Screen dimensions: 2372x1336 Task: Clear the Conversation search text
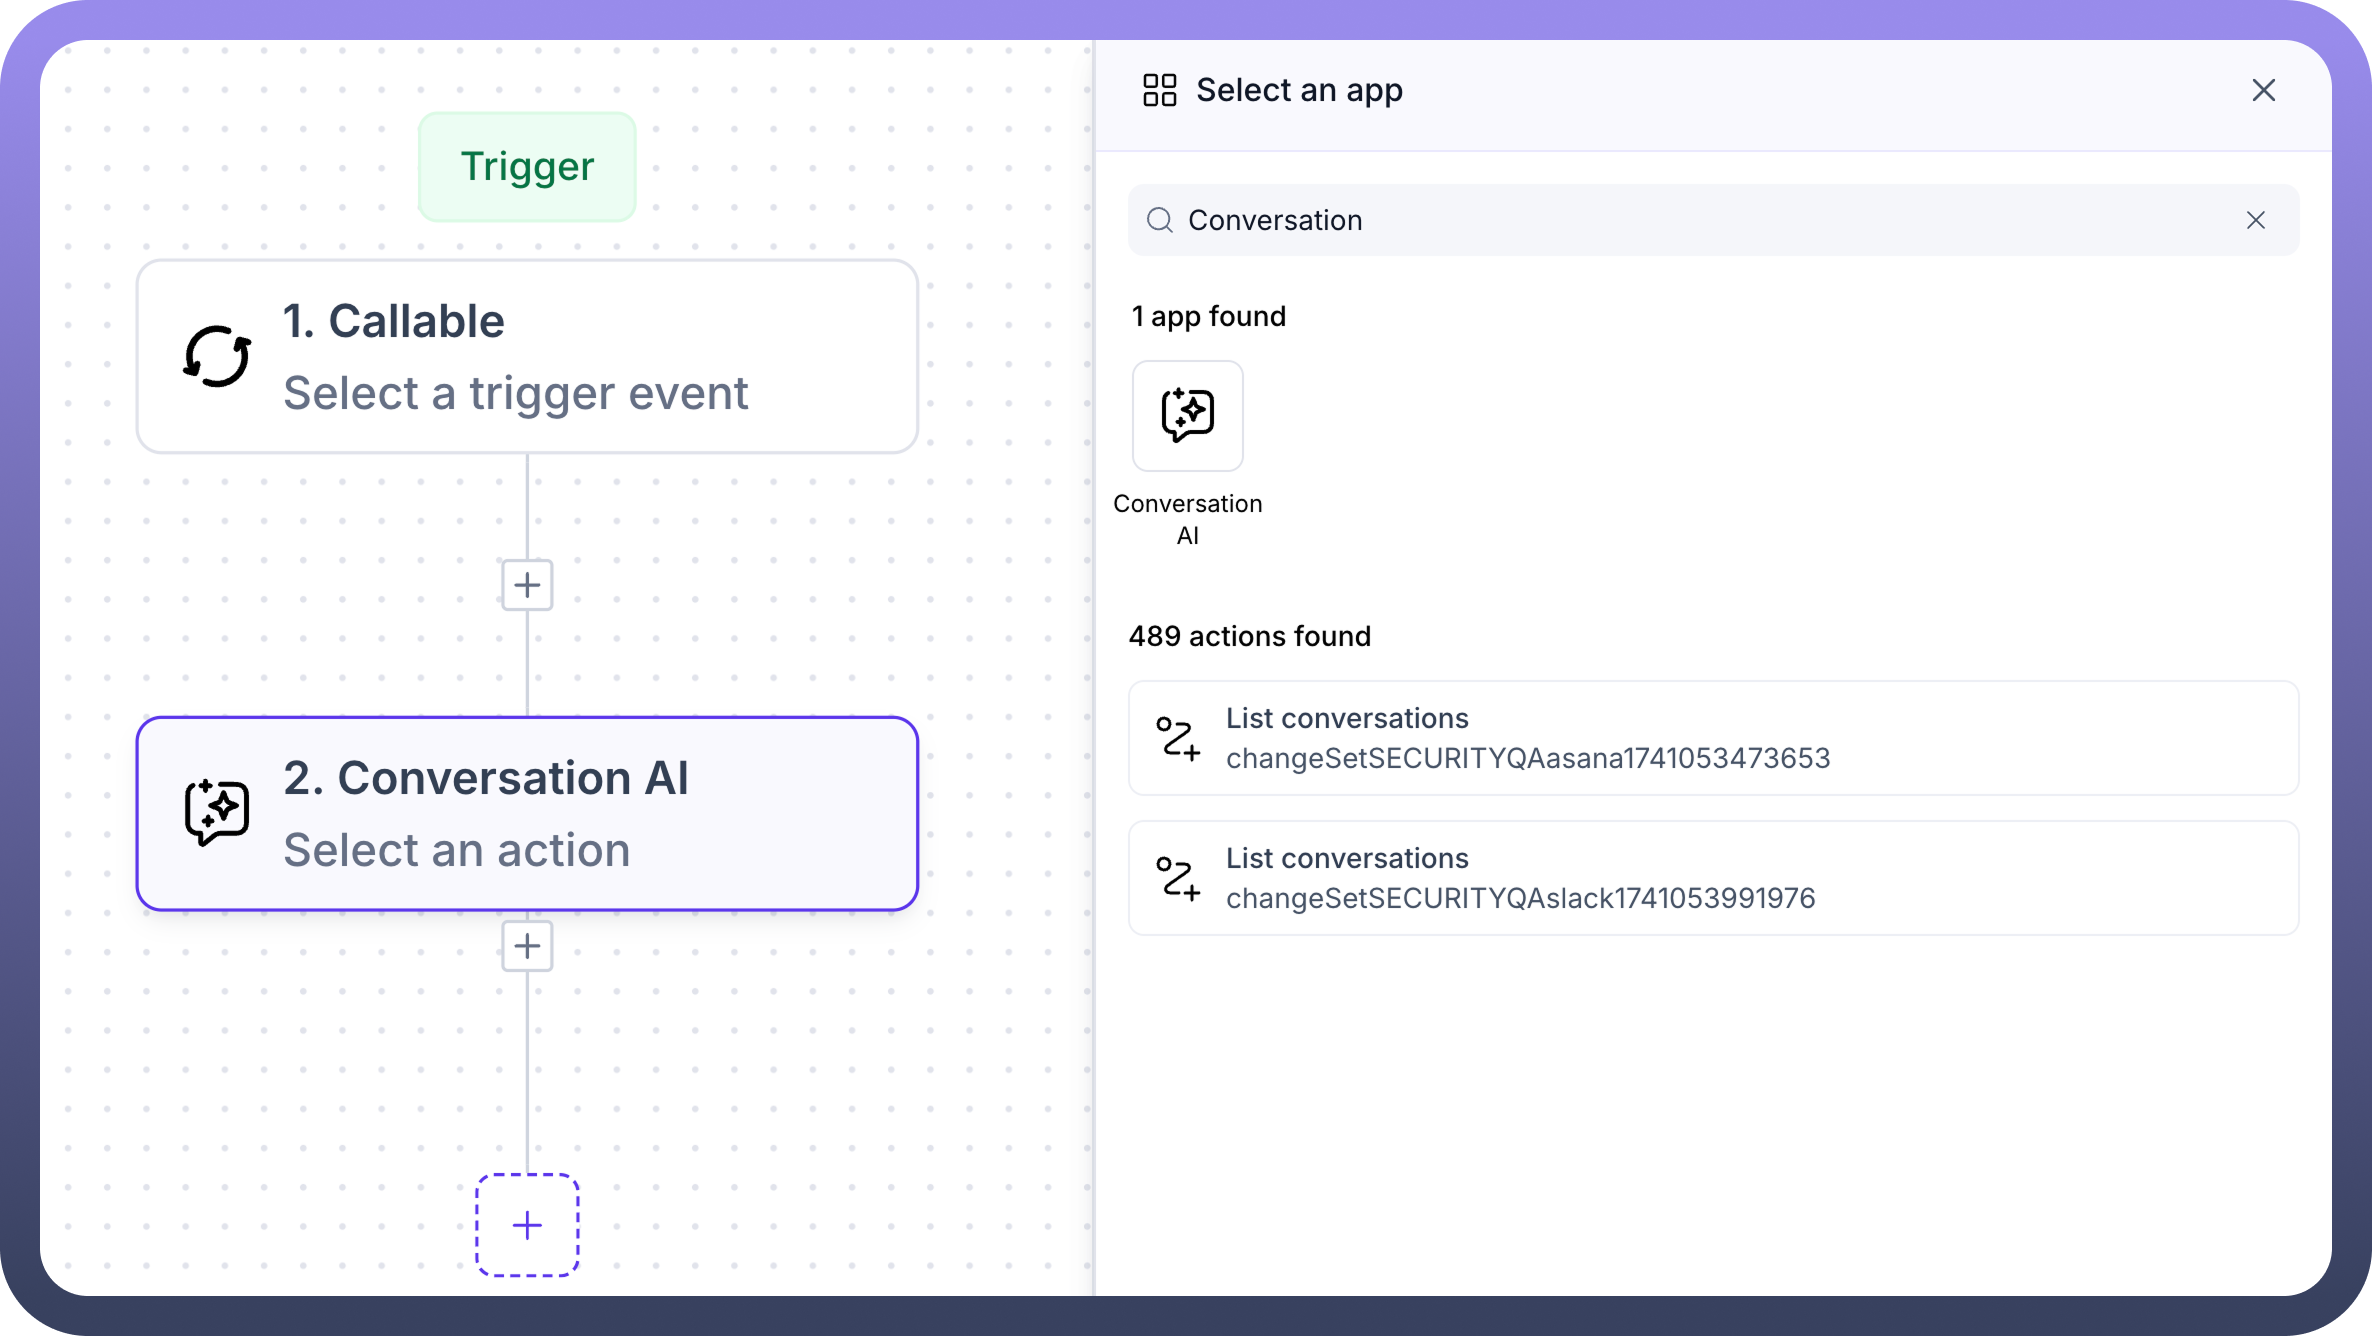coord(2255,220)
